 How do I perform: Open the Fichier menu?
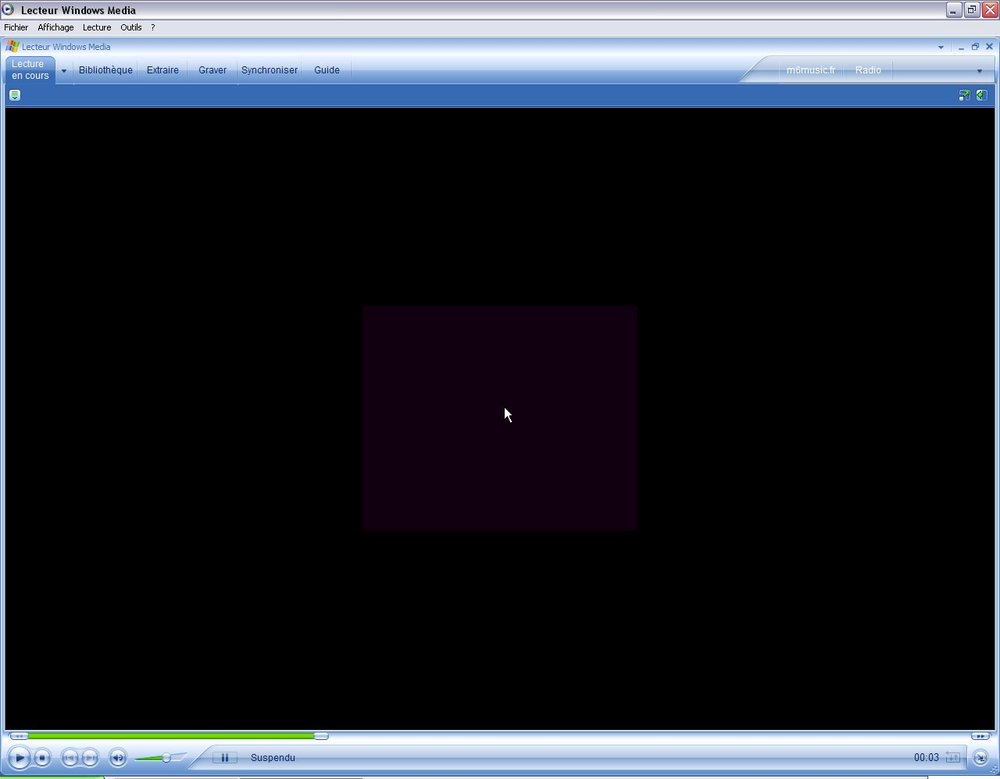(x=16, y=27)
